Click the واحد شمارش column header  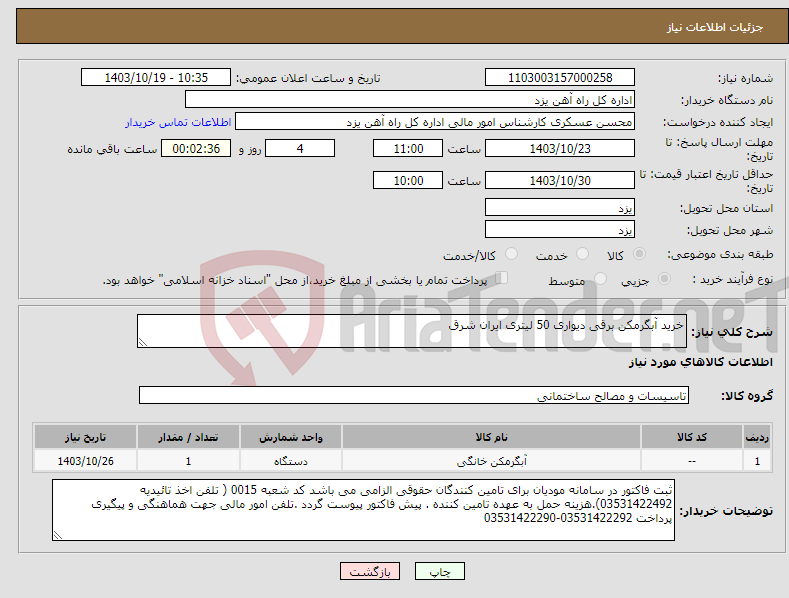click(x=291, y=437)
